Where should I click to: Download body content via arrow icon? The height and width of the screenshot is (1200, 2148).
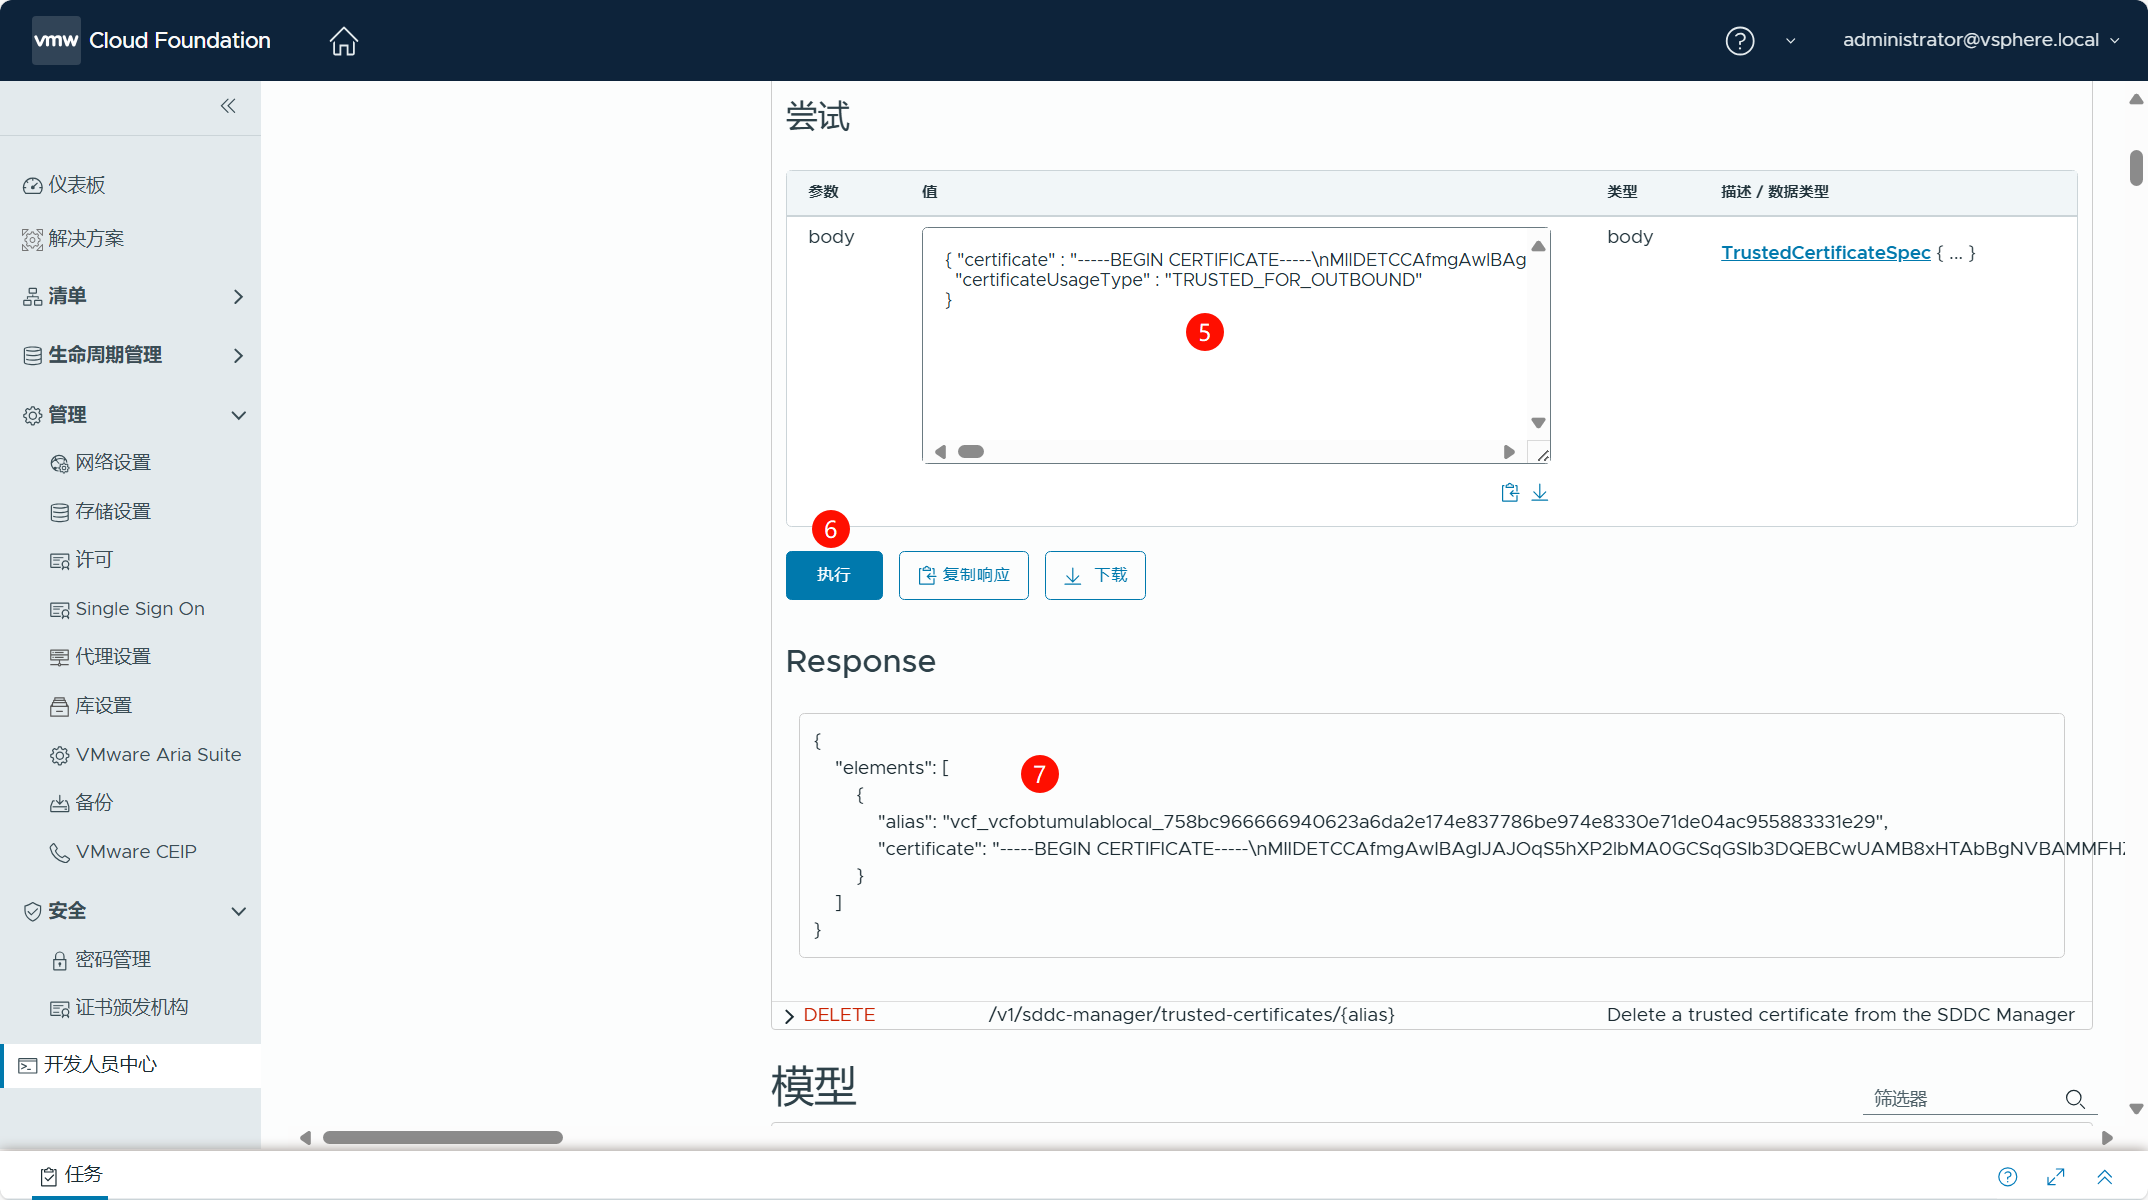coord(1540,492)
